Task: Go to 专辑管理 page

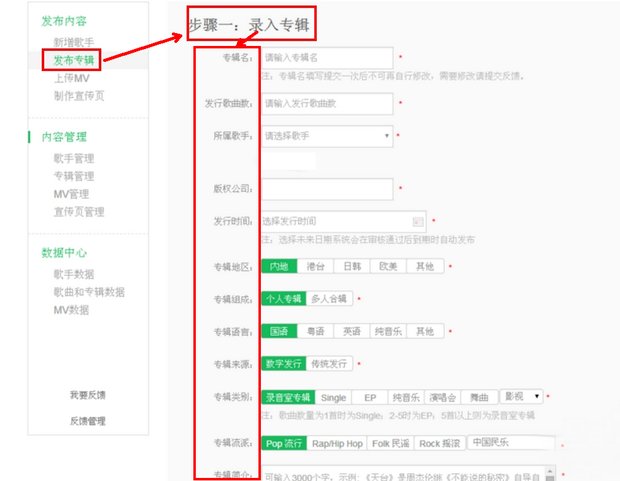Action: [x=74, y=176]
